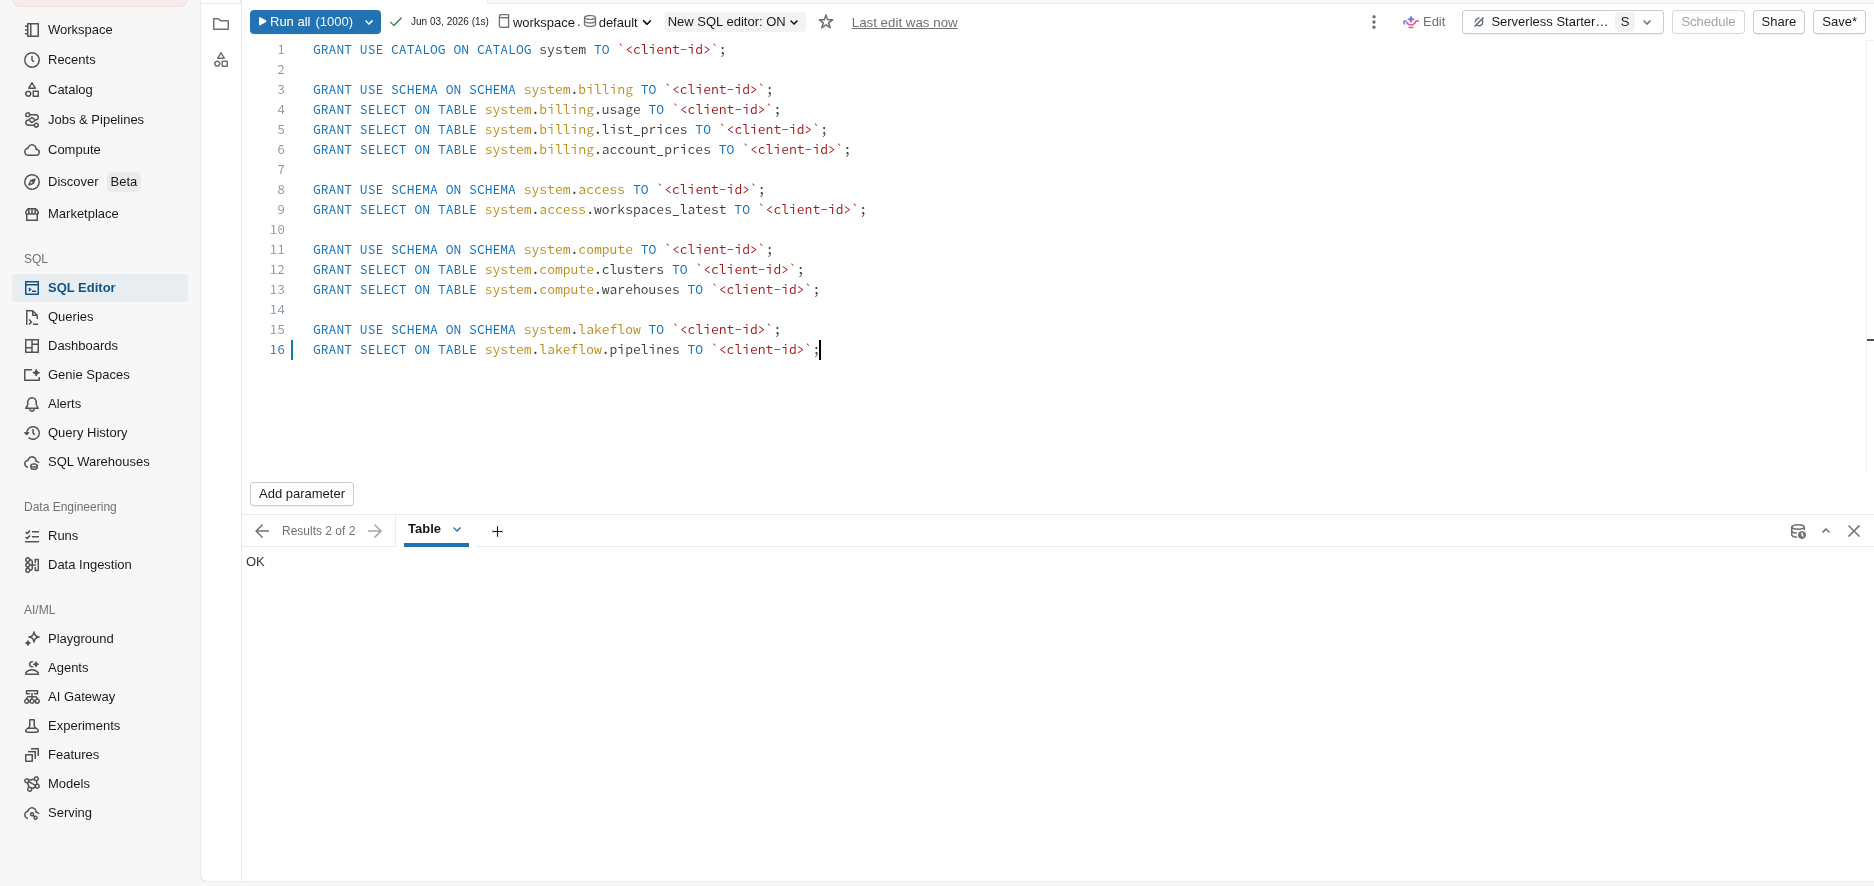The height and width of the screenshot is (886, 1874).
Task: Open Jobs & Pipelines
Action: pos(99,120)
